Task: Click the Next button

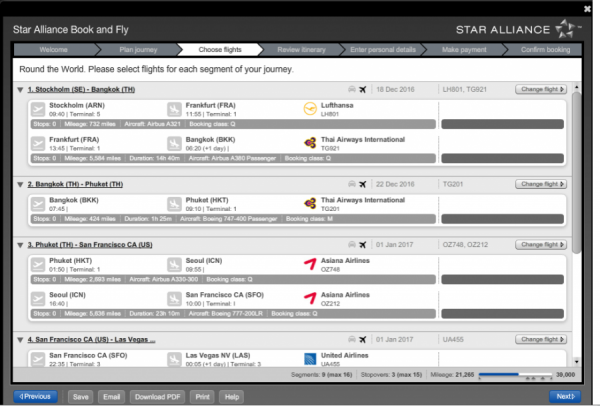Action: (565, 396)
